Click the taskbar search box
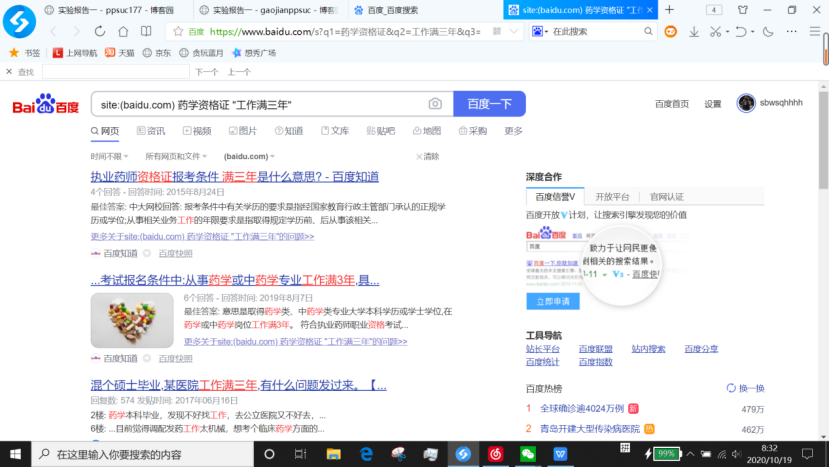Screen dimensions: 830x467 [x=143, y=454]
